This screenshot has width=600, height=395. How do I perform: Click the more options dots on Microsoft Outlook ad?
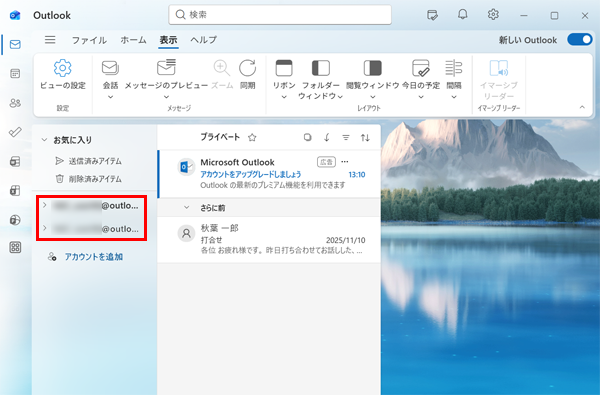click(x=345, y=162)
